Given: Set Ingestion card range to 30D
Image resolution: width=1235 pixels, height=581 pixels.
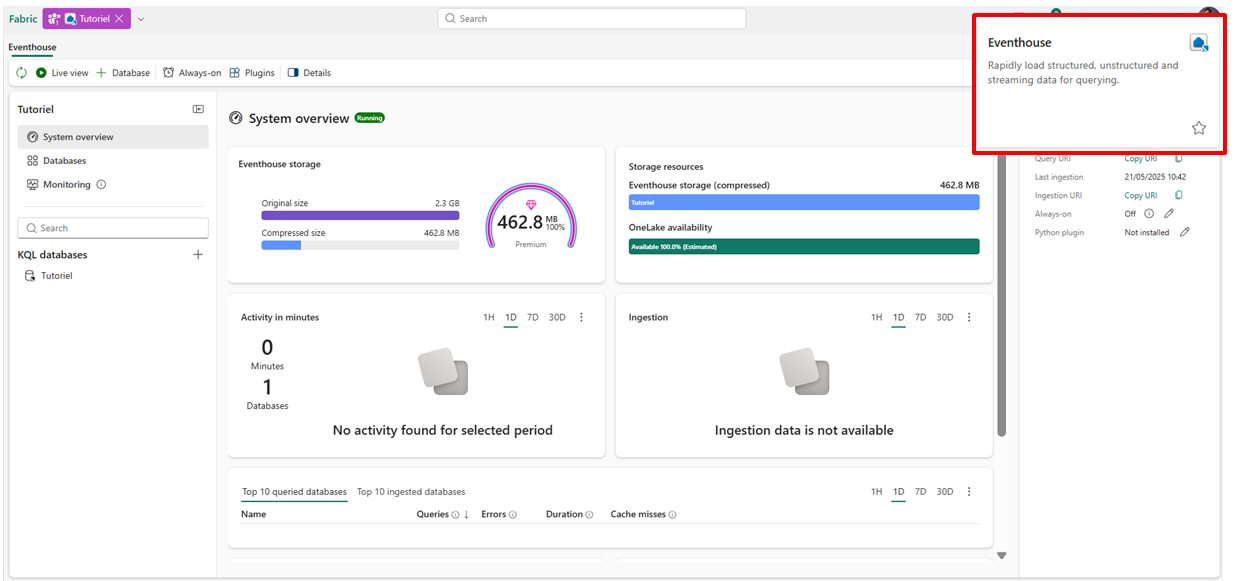Looking at the screenshot, I should [945, 318].
